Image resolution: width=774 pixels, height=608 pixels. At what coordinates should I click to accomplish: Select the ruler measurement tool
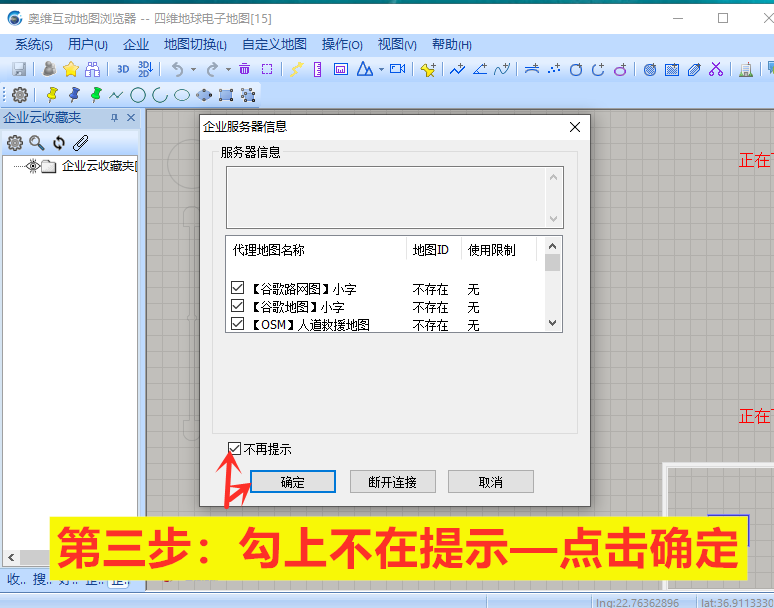click(317, 69)
